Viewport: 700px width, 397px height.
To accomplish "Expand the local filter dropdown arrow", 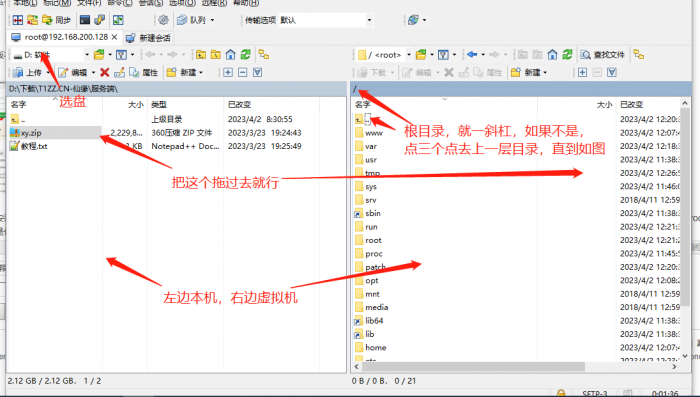I will pyautogui.click(x=132, y=55).
